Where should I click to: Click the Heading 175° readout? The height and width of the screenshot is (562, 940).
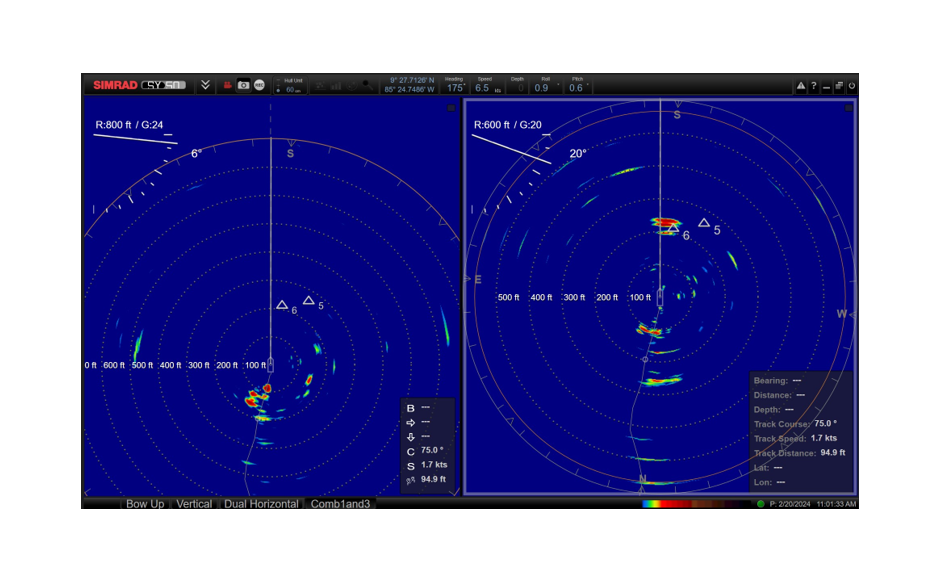tap(454, 86)
